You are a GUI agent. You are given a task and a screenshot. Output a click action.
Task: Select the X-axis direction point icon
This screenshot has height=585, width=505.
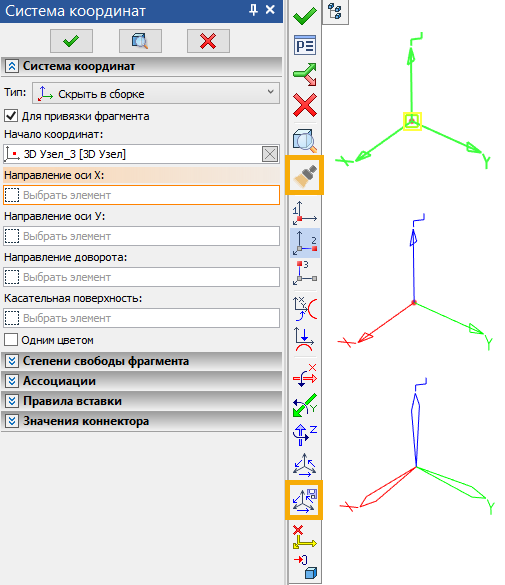(x=304, y=243)
